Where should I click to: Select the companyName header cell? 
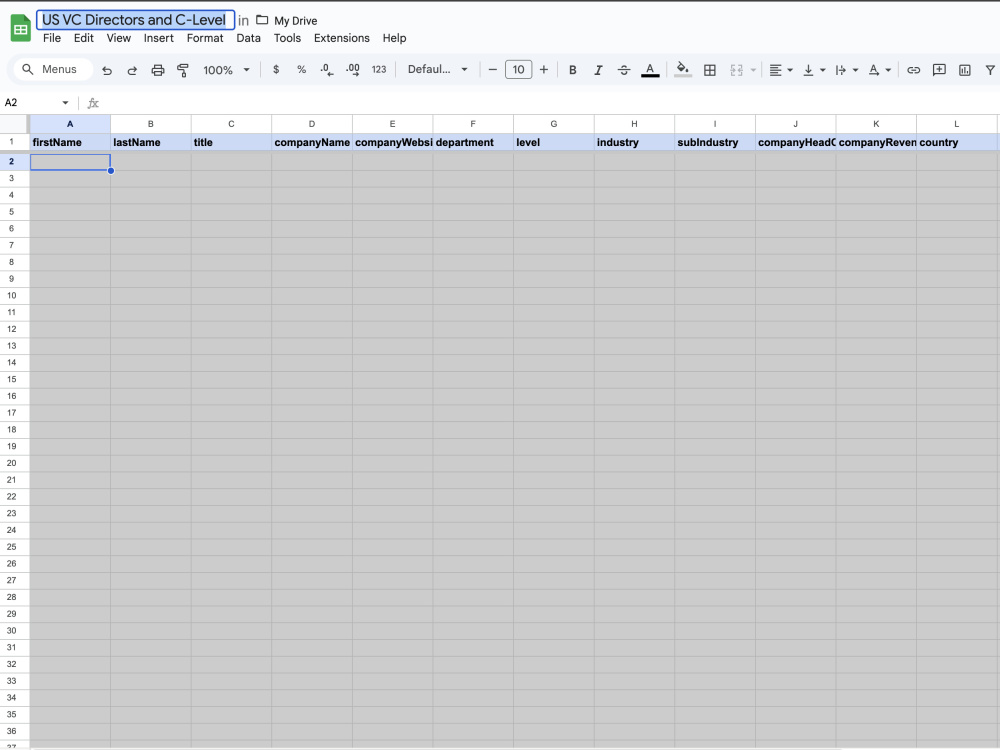pos(312,142)
